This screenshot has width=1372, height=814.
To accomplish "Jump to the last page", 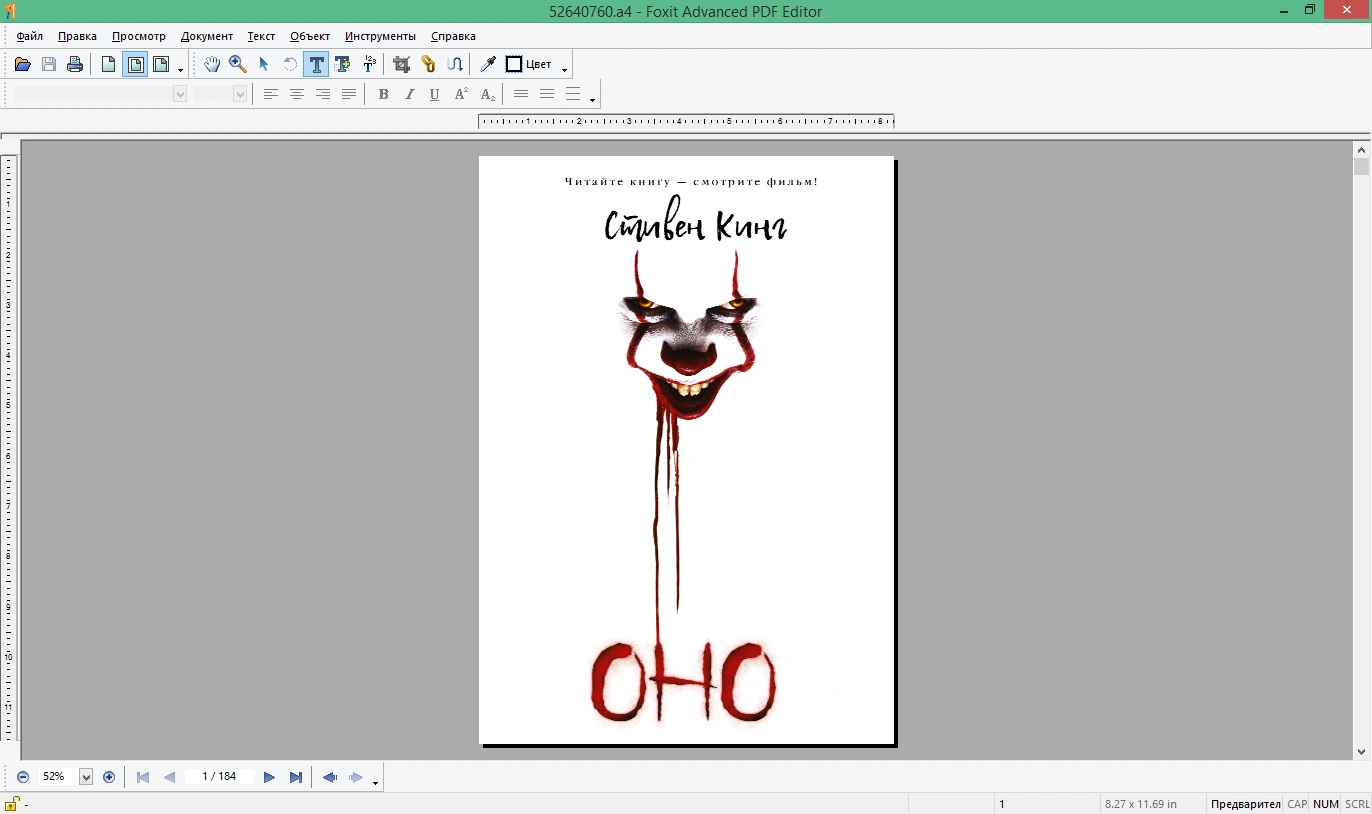I will pos(296,777).
